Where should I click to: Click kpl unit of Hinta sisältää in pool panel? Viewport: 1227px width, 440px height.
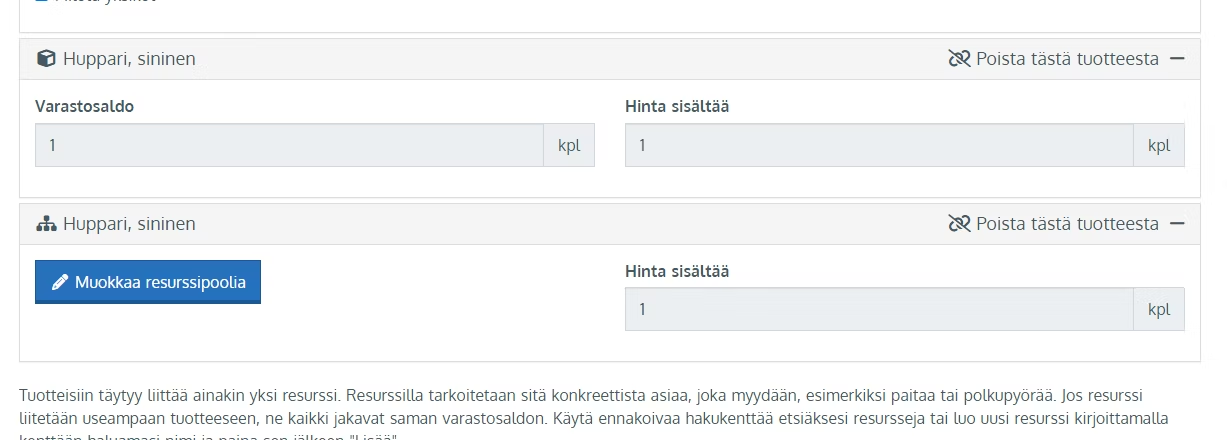(1159, 309)
